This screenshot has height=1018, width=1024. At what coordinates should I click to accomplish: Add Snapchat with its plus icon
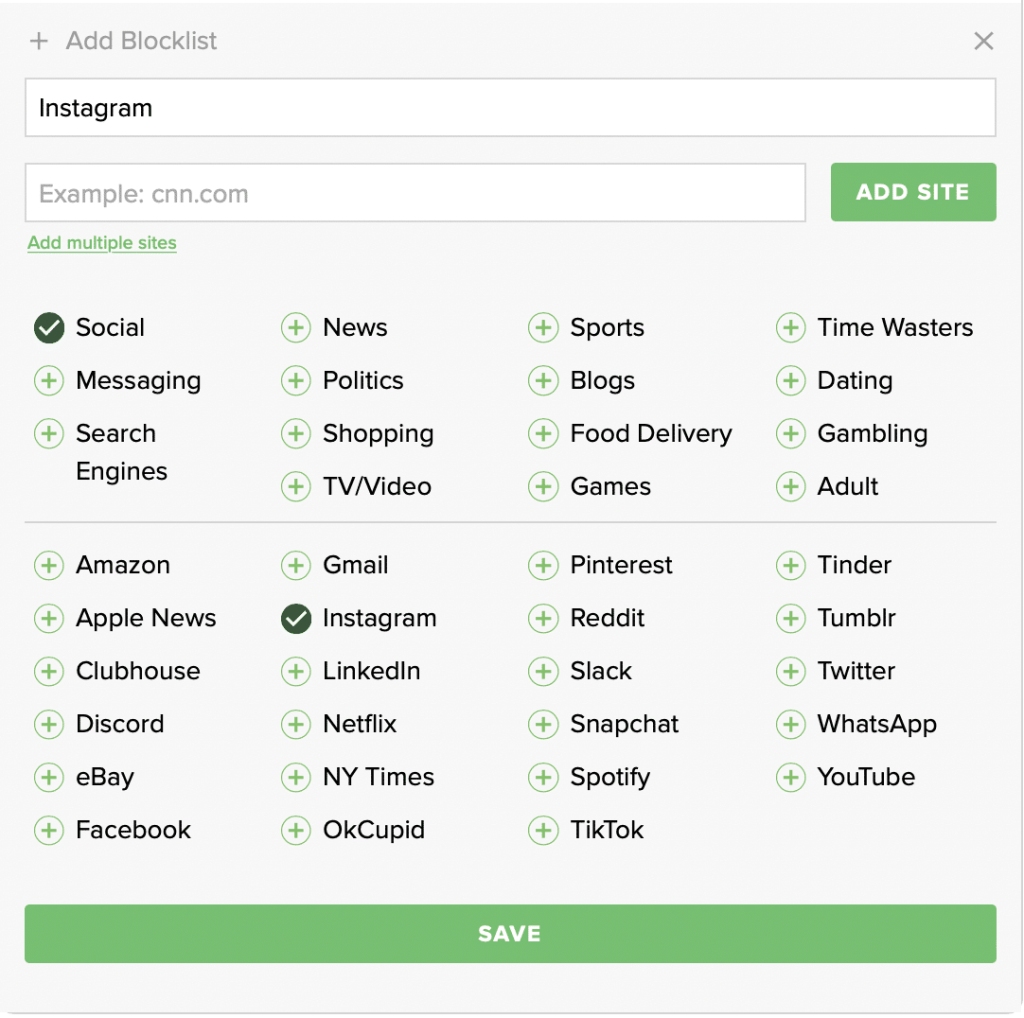[543, 724]
